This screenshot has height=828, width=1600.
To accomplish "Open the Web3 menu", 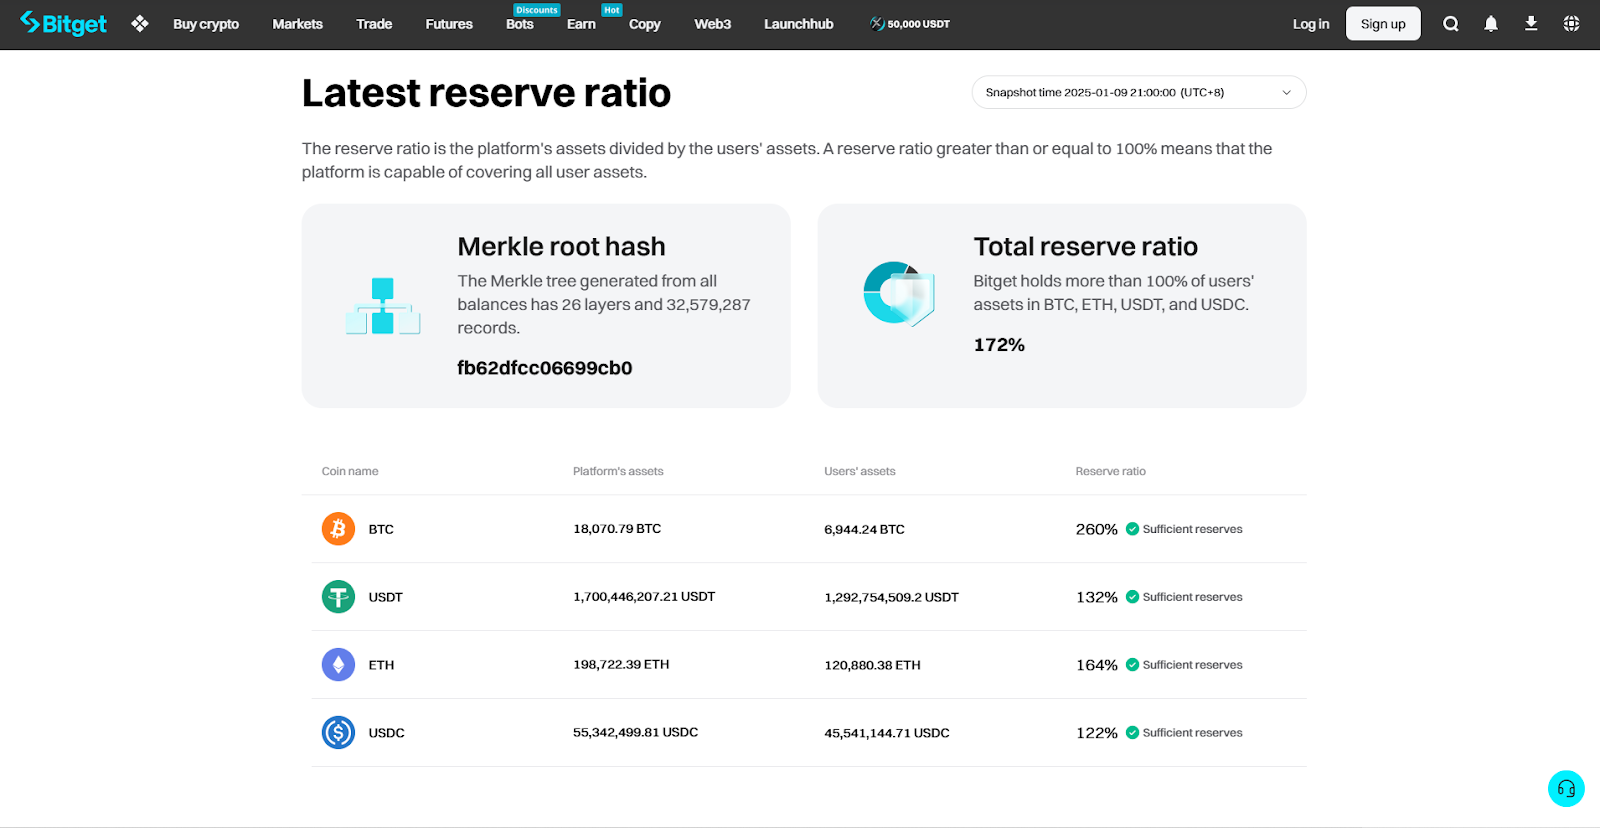I will [713, 24].
